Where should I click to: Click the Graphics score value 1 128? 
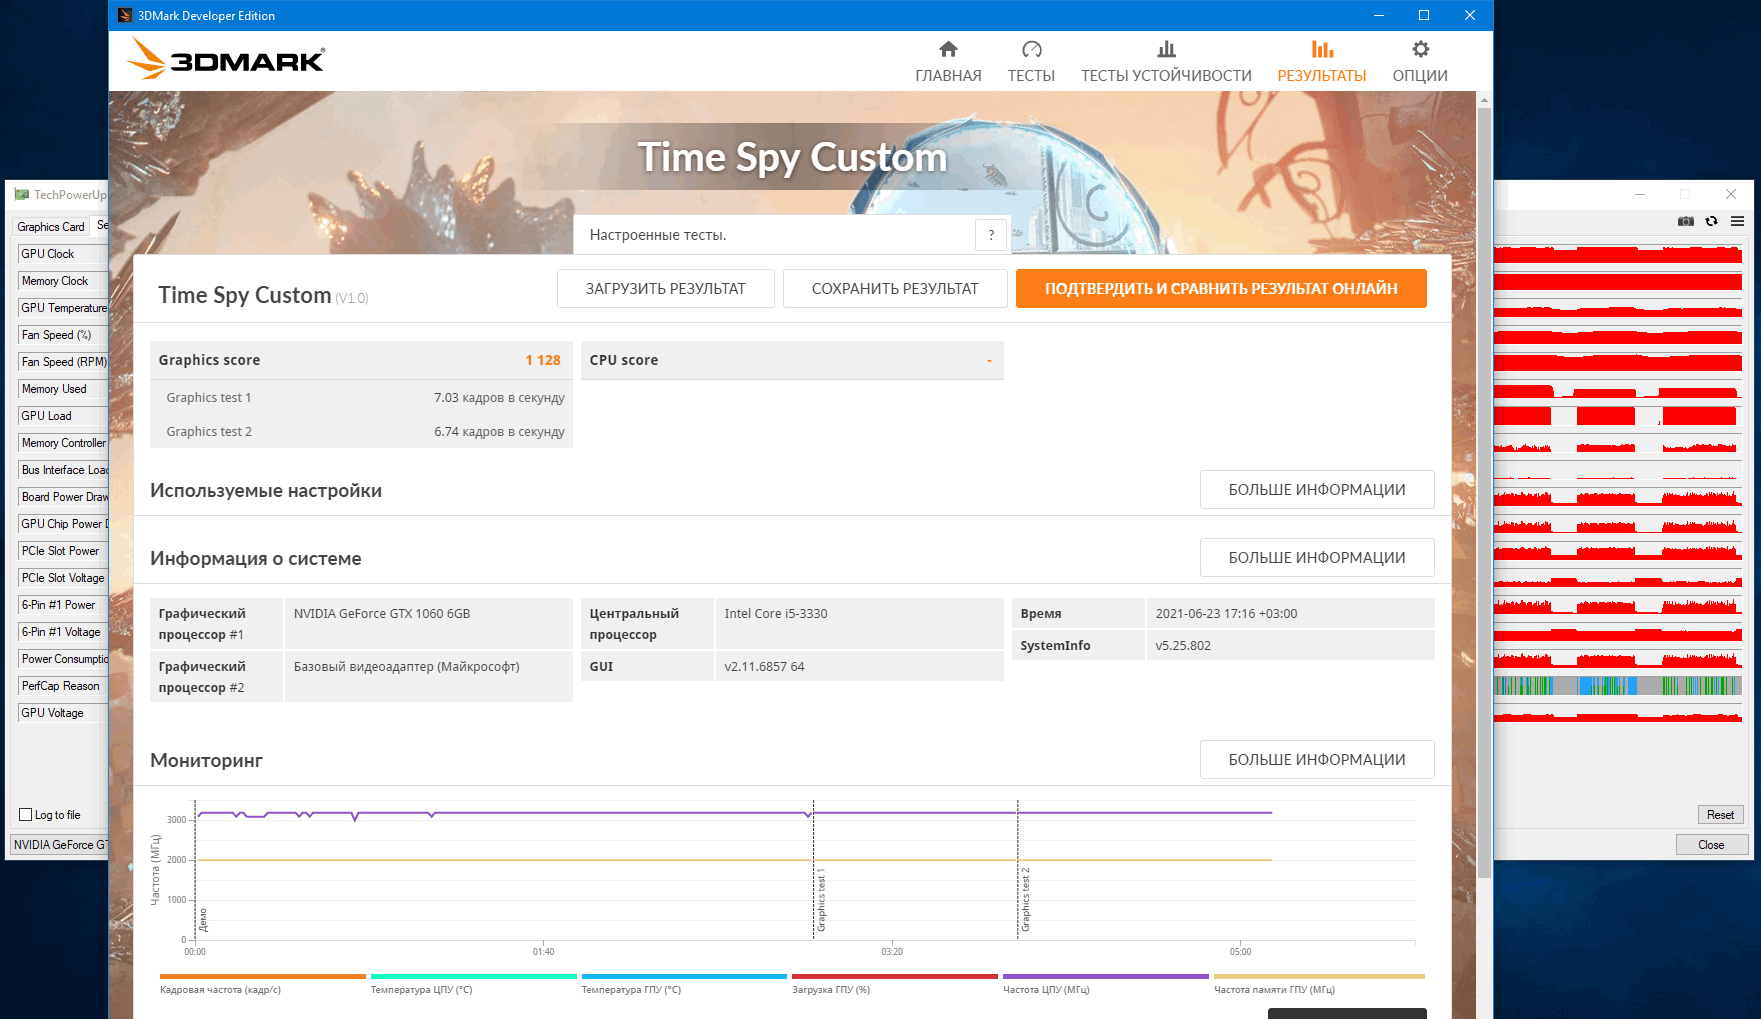pos(543,360)
